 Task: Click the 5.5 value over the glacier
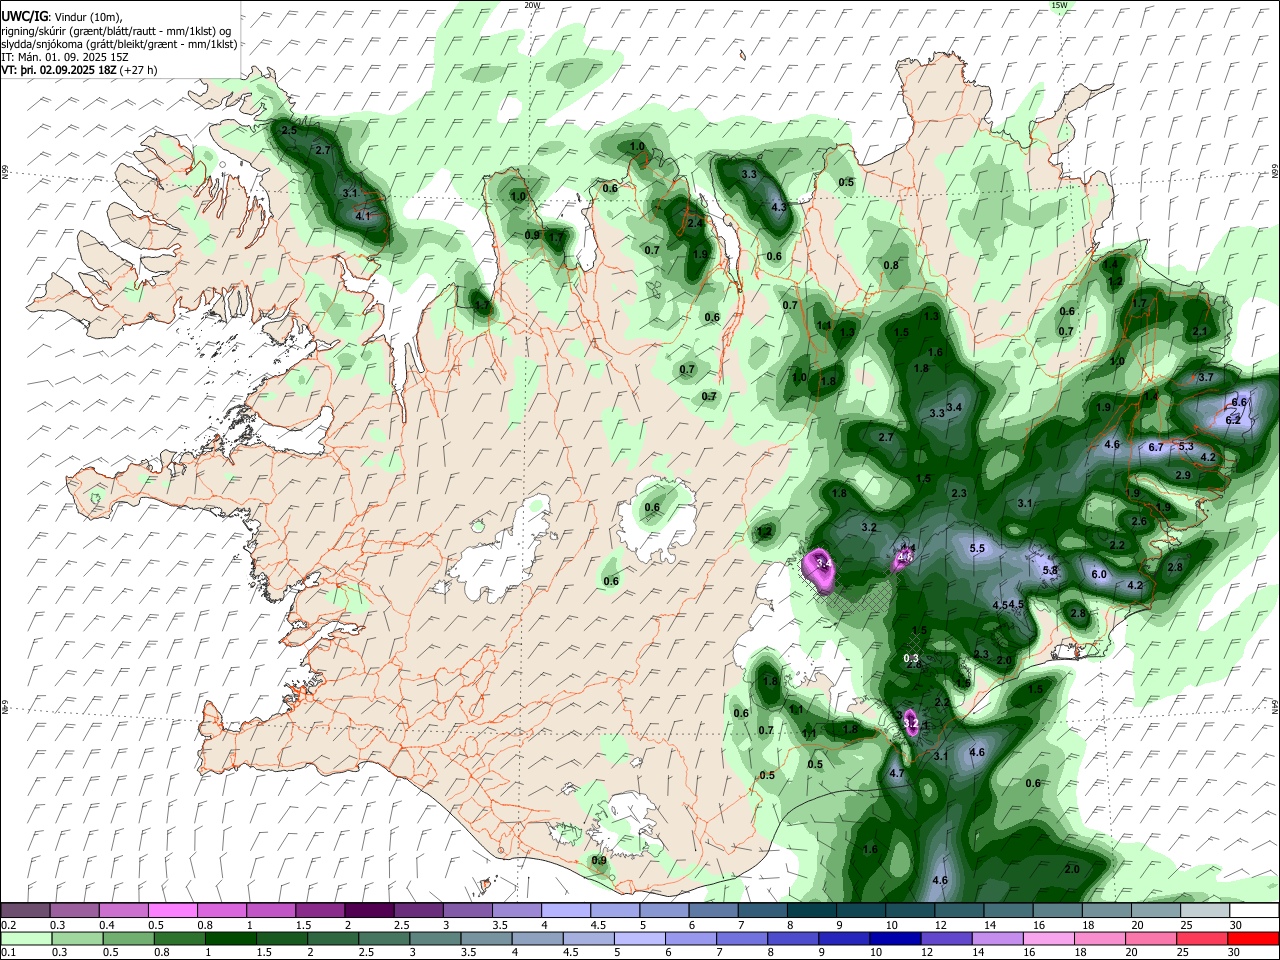978,548
